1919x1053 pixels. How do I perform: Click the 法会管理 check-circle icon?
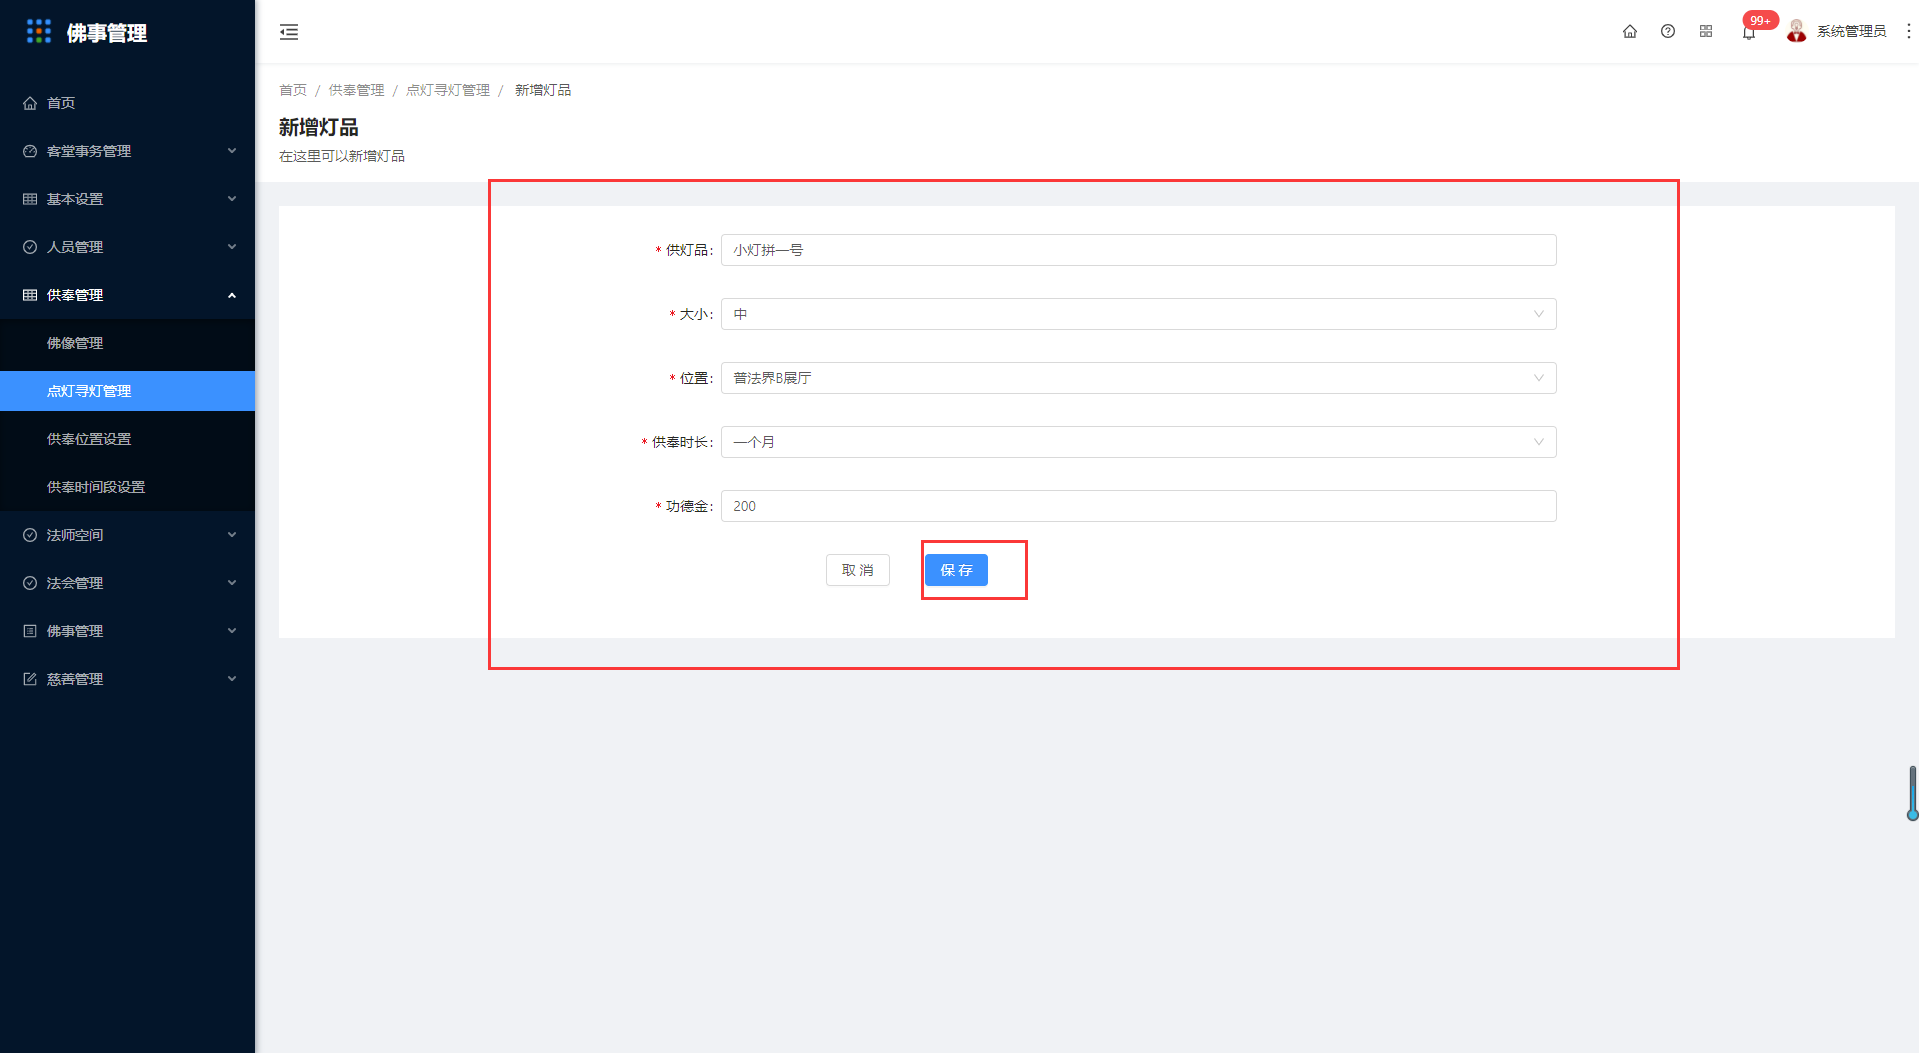30,583
